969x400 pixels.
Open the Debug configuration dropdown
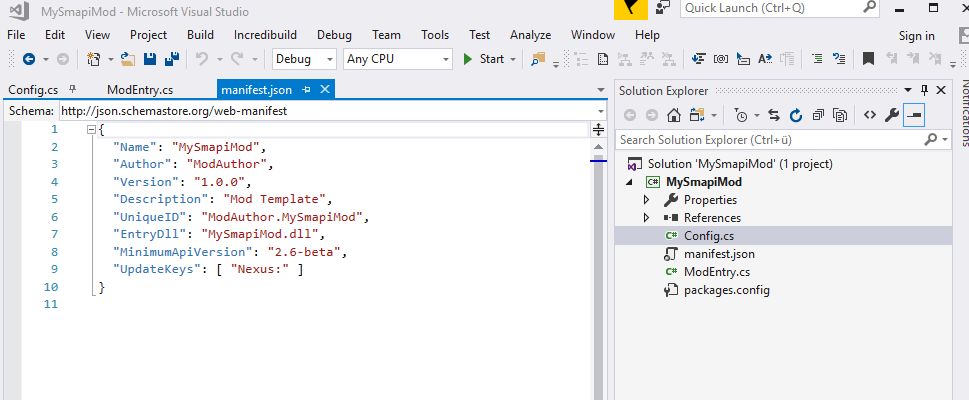pos(304,59)
